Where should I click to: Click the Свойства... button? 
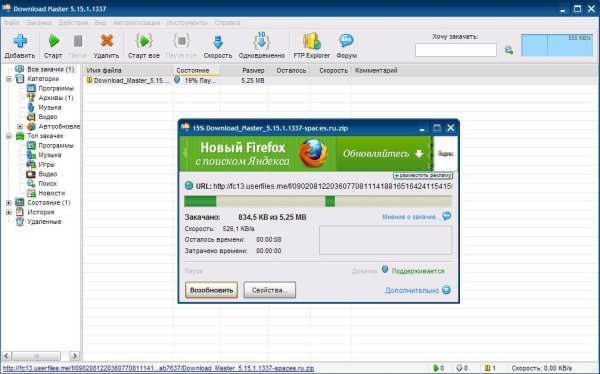click(270, 290)
